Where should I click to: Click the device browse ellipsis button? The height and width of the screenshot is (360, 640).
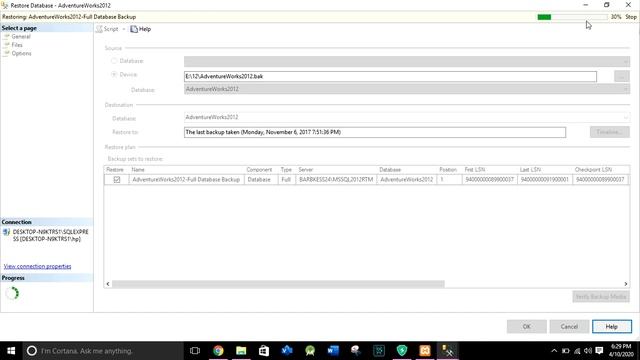(x=622, y=76)
